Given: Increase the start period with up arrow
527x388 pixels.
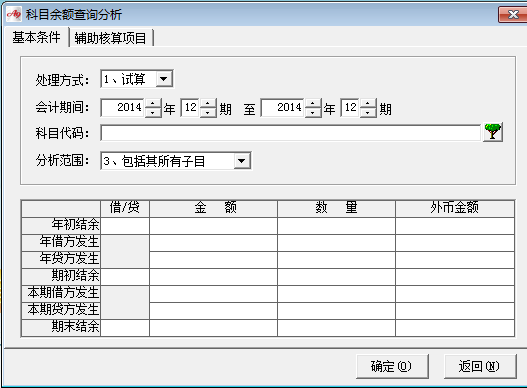Looking at the screenshot, I should (x=208, y=103).
